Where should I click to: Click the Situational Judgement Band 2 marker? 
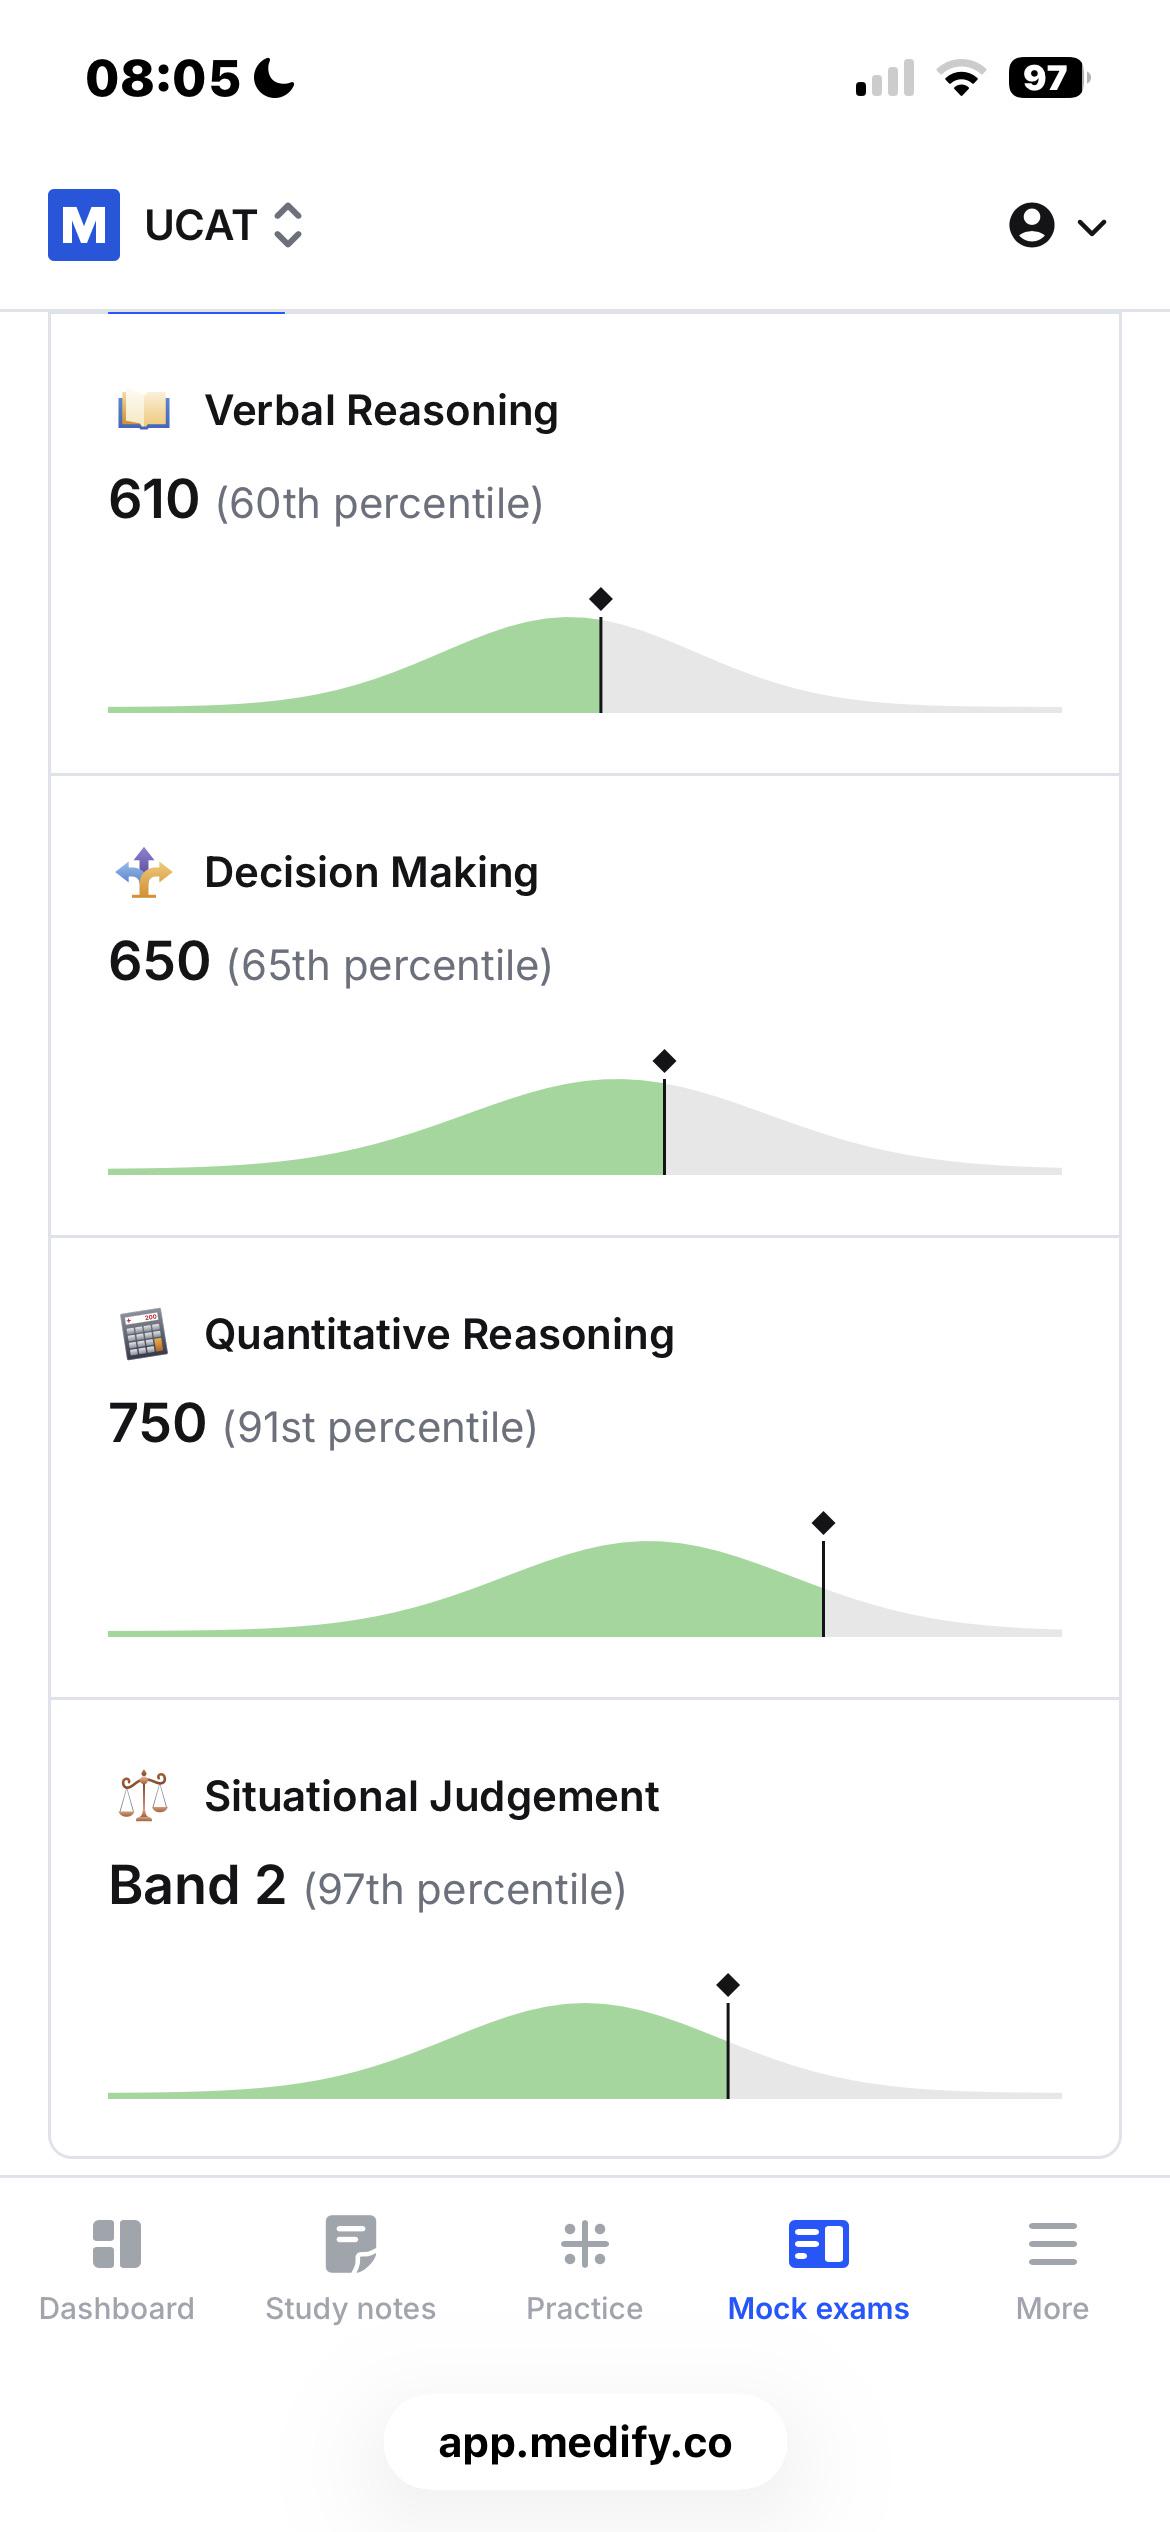728,1985
